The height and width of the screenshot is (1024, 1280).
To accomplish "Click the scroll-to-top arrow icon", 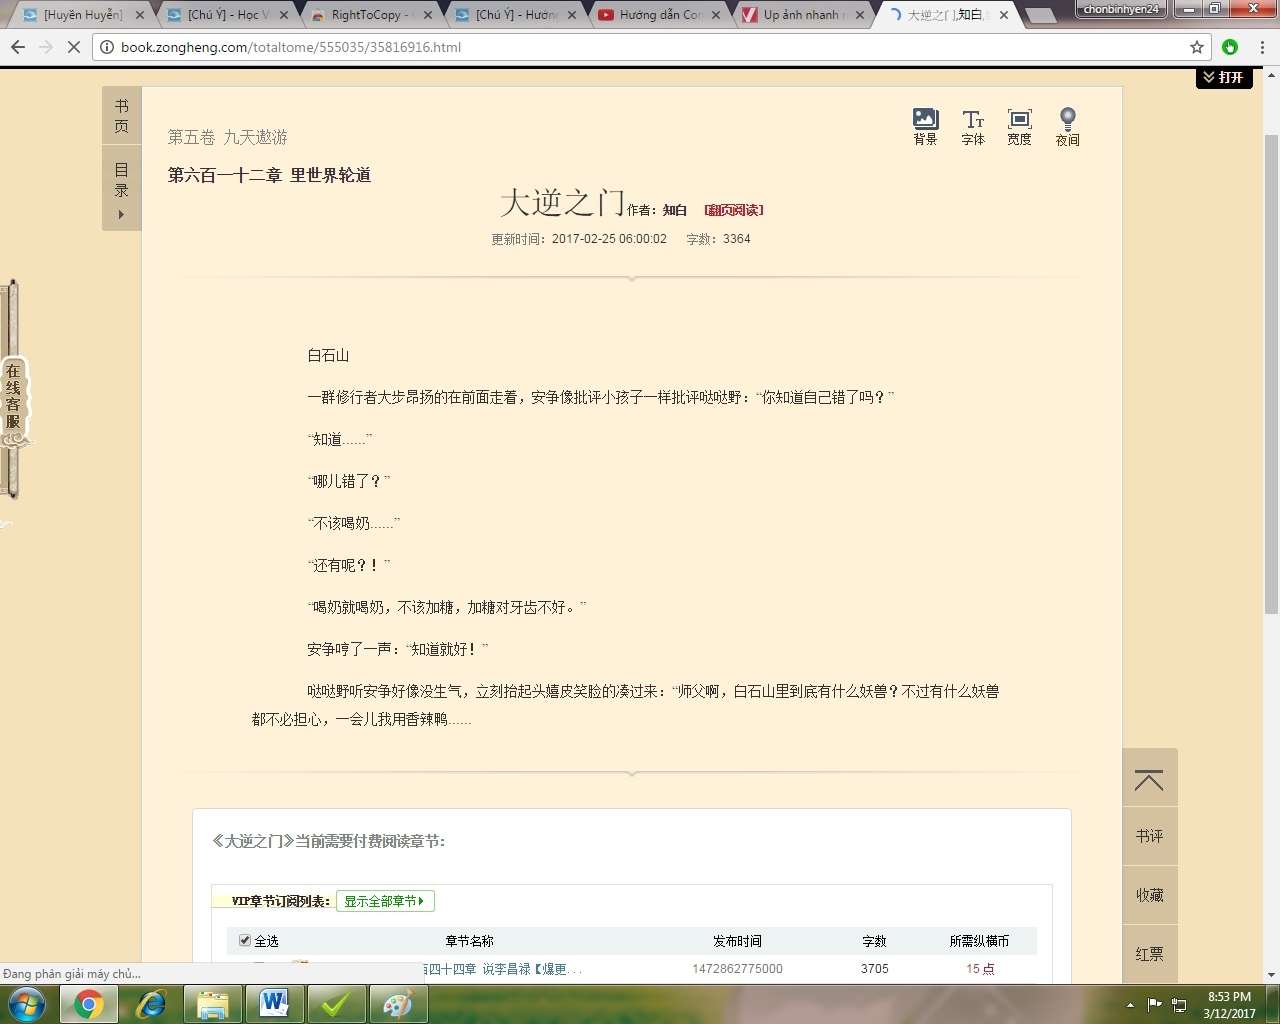I will (x=1149, y=780).
